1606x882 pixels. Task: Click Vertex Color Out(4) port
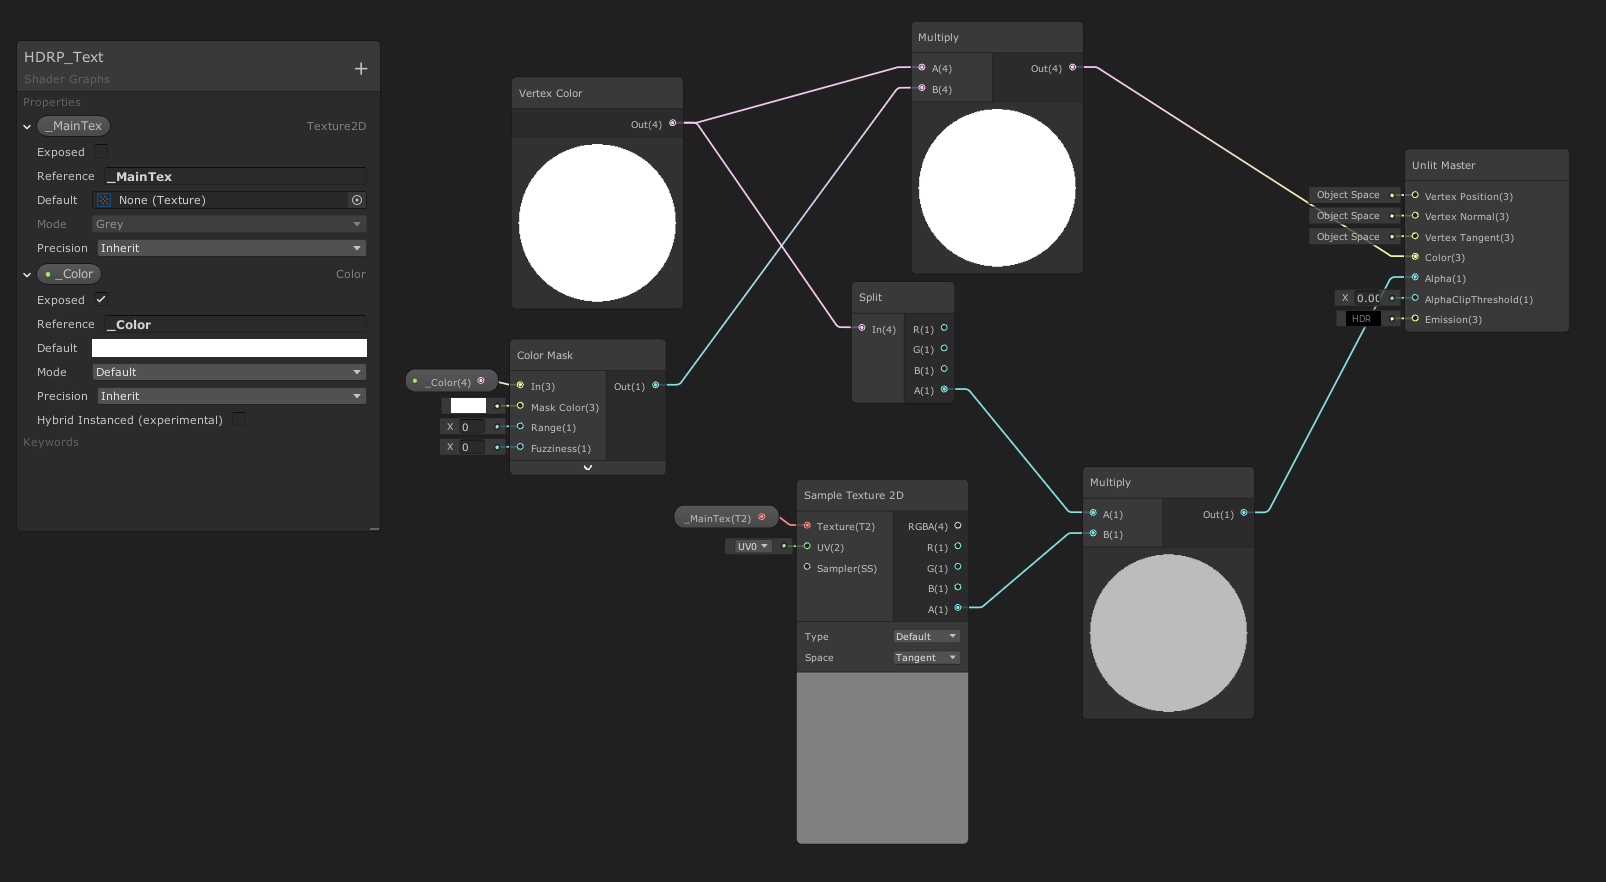point(672,123)
